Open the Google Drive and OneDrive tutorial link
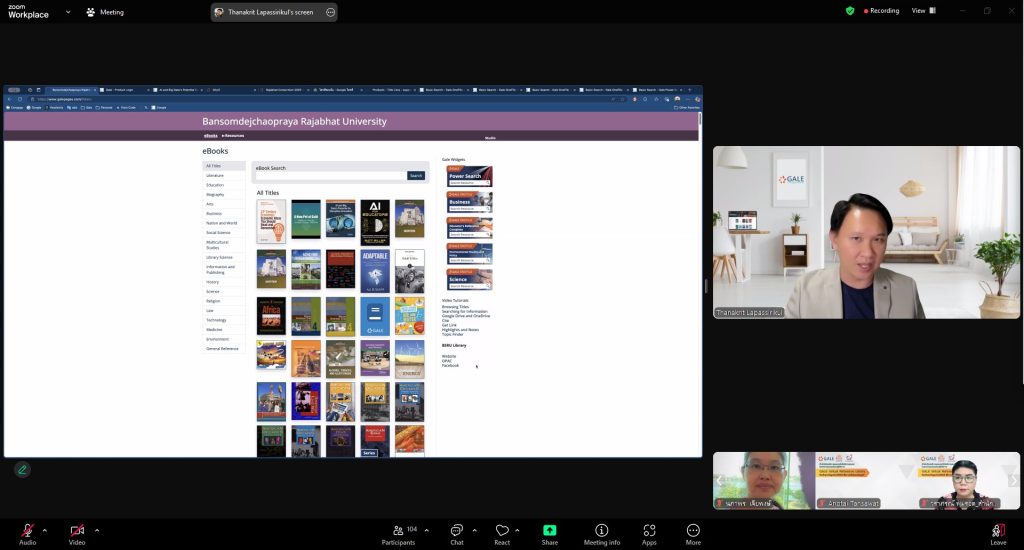 coord(466,316)
